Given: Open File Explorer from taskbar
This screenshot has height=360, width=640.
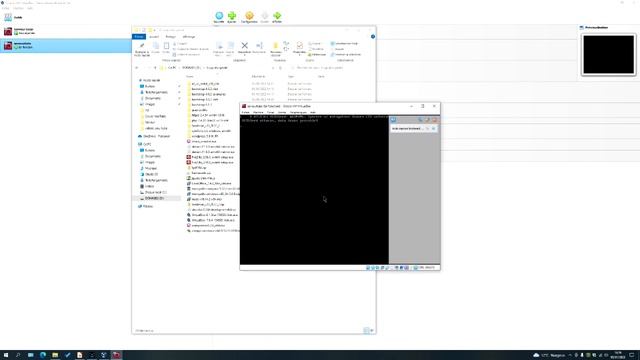Looking at the screenshot, I should click(55, 355).
